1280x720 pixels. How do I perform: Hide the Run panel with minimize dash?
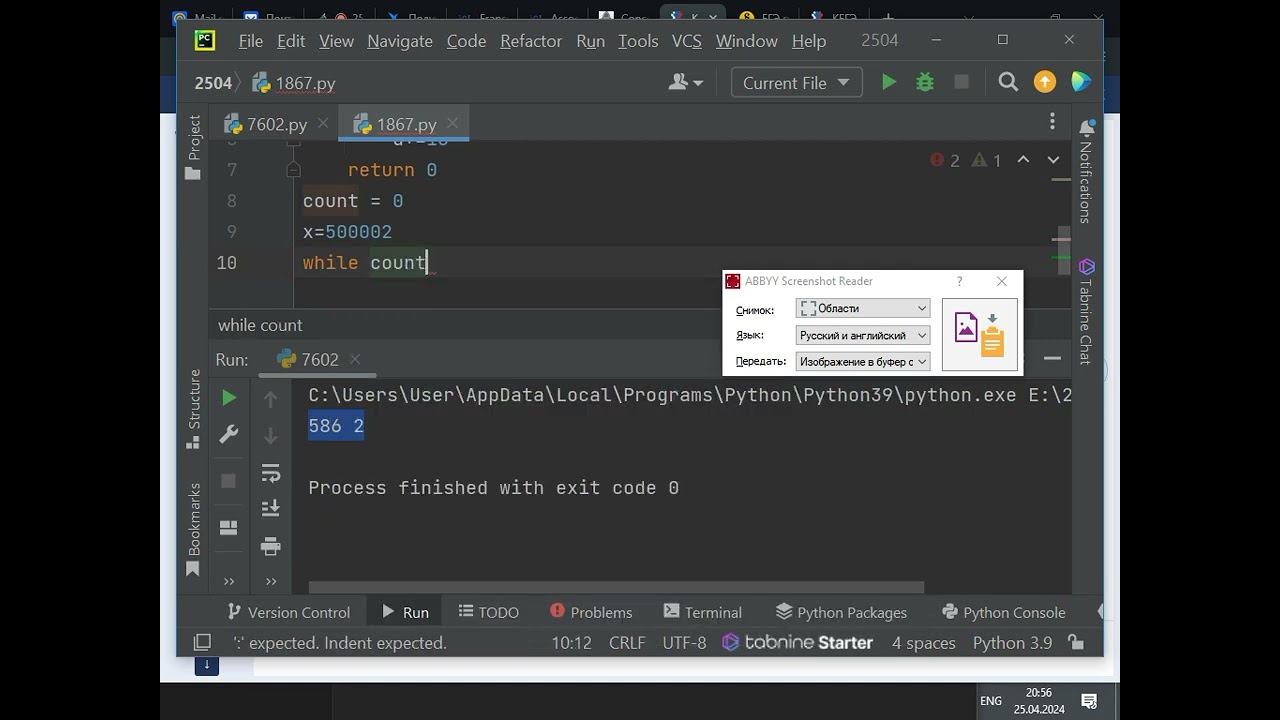(1052, 358)
